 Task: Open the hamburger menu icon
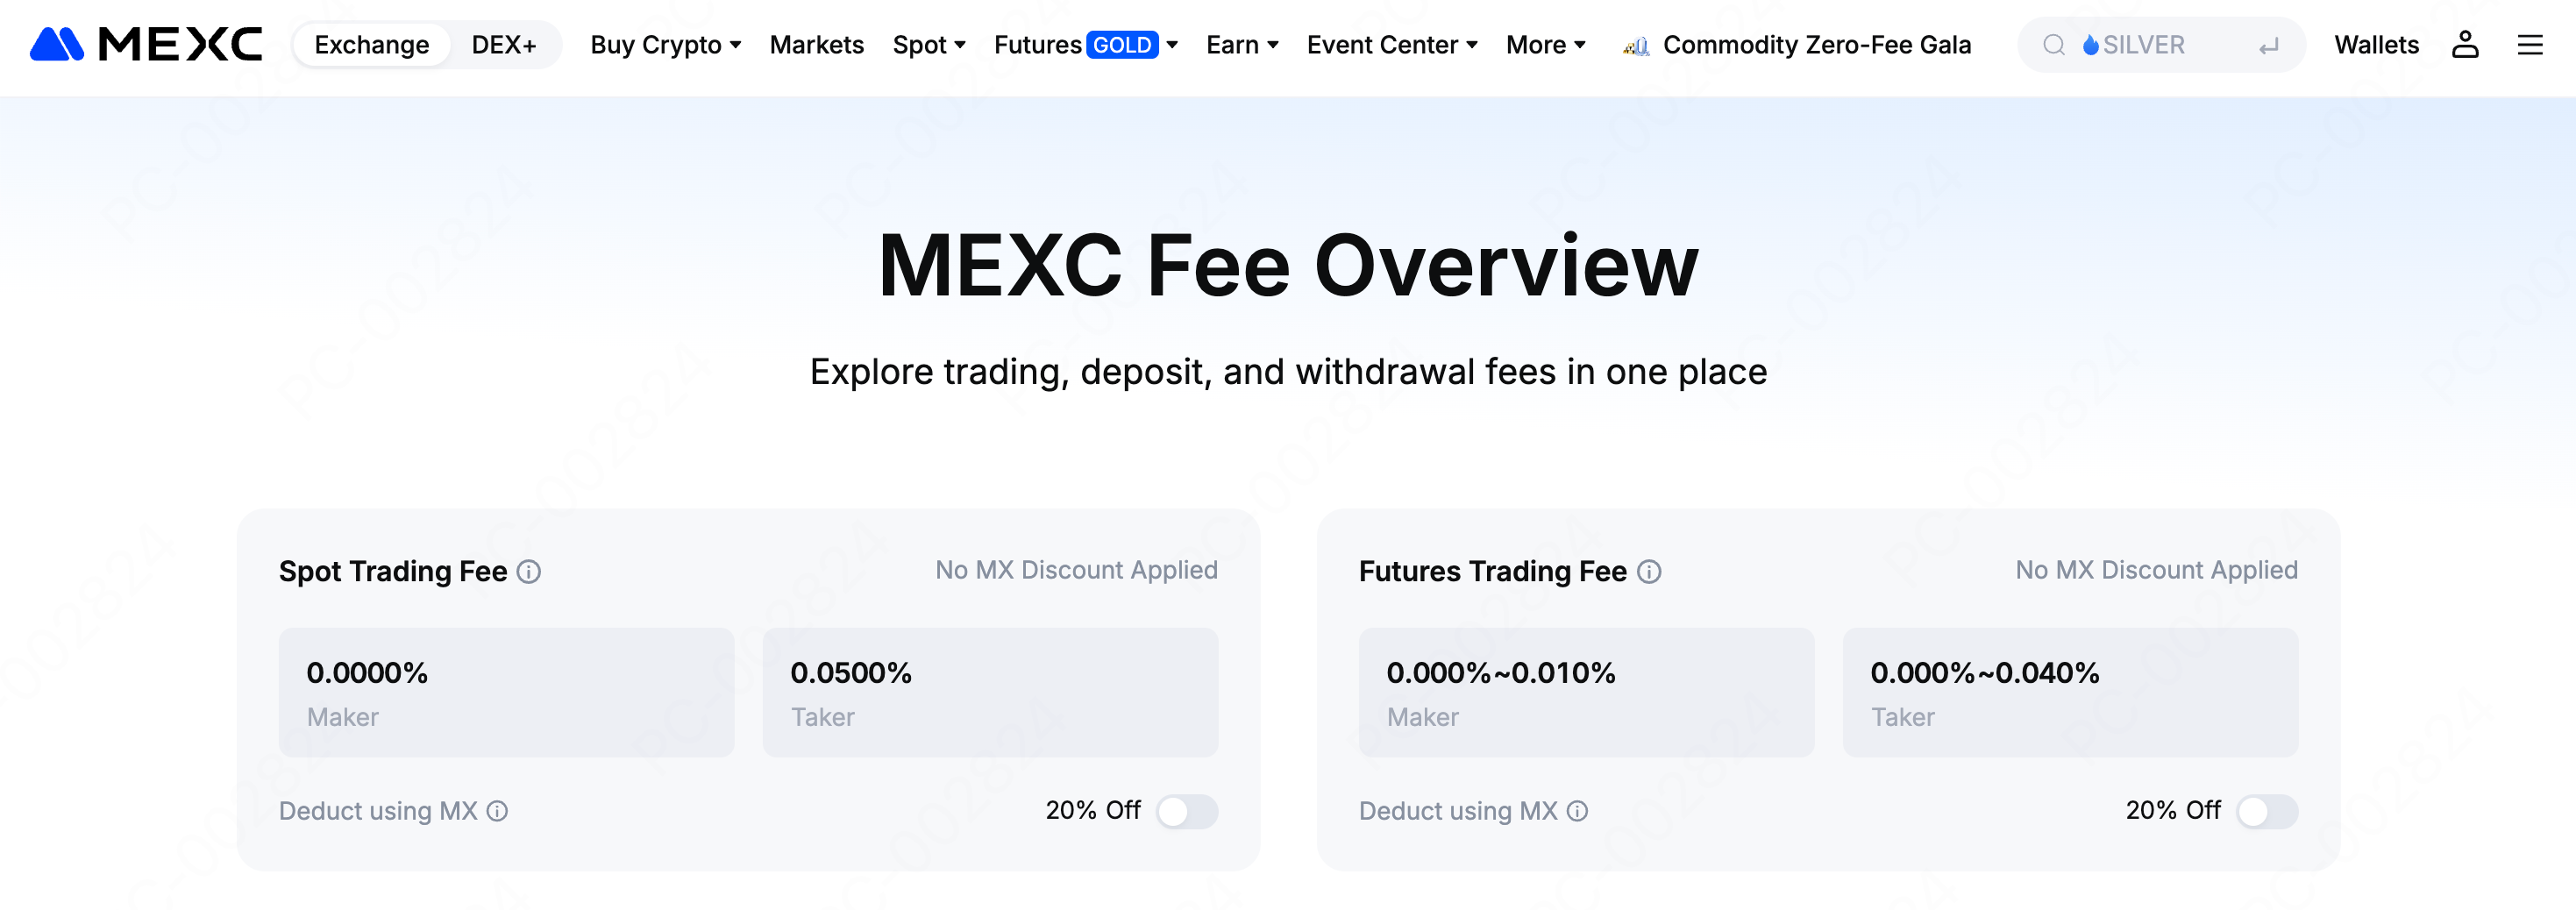point(2529,45)
